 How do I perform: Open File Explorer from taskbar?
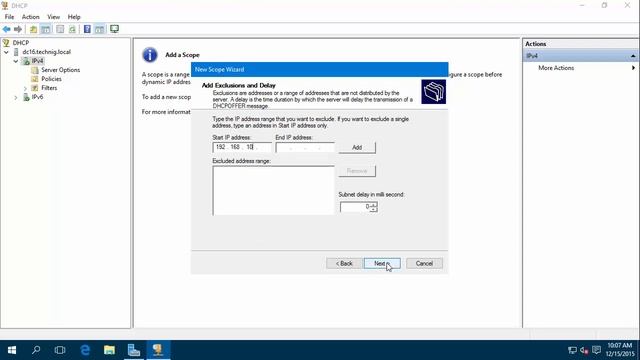[109, 350]
